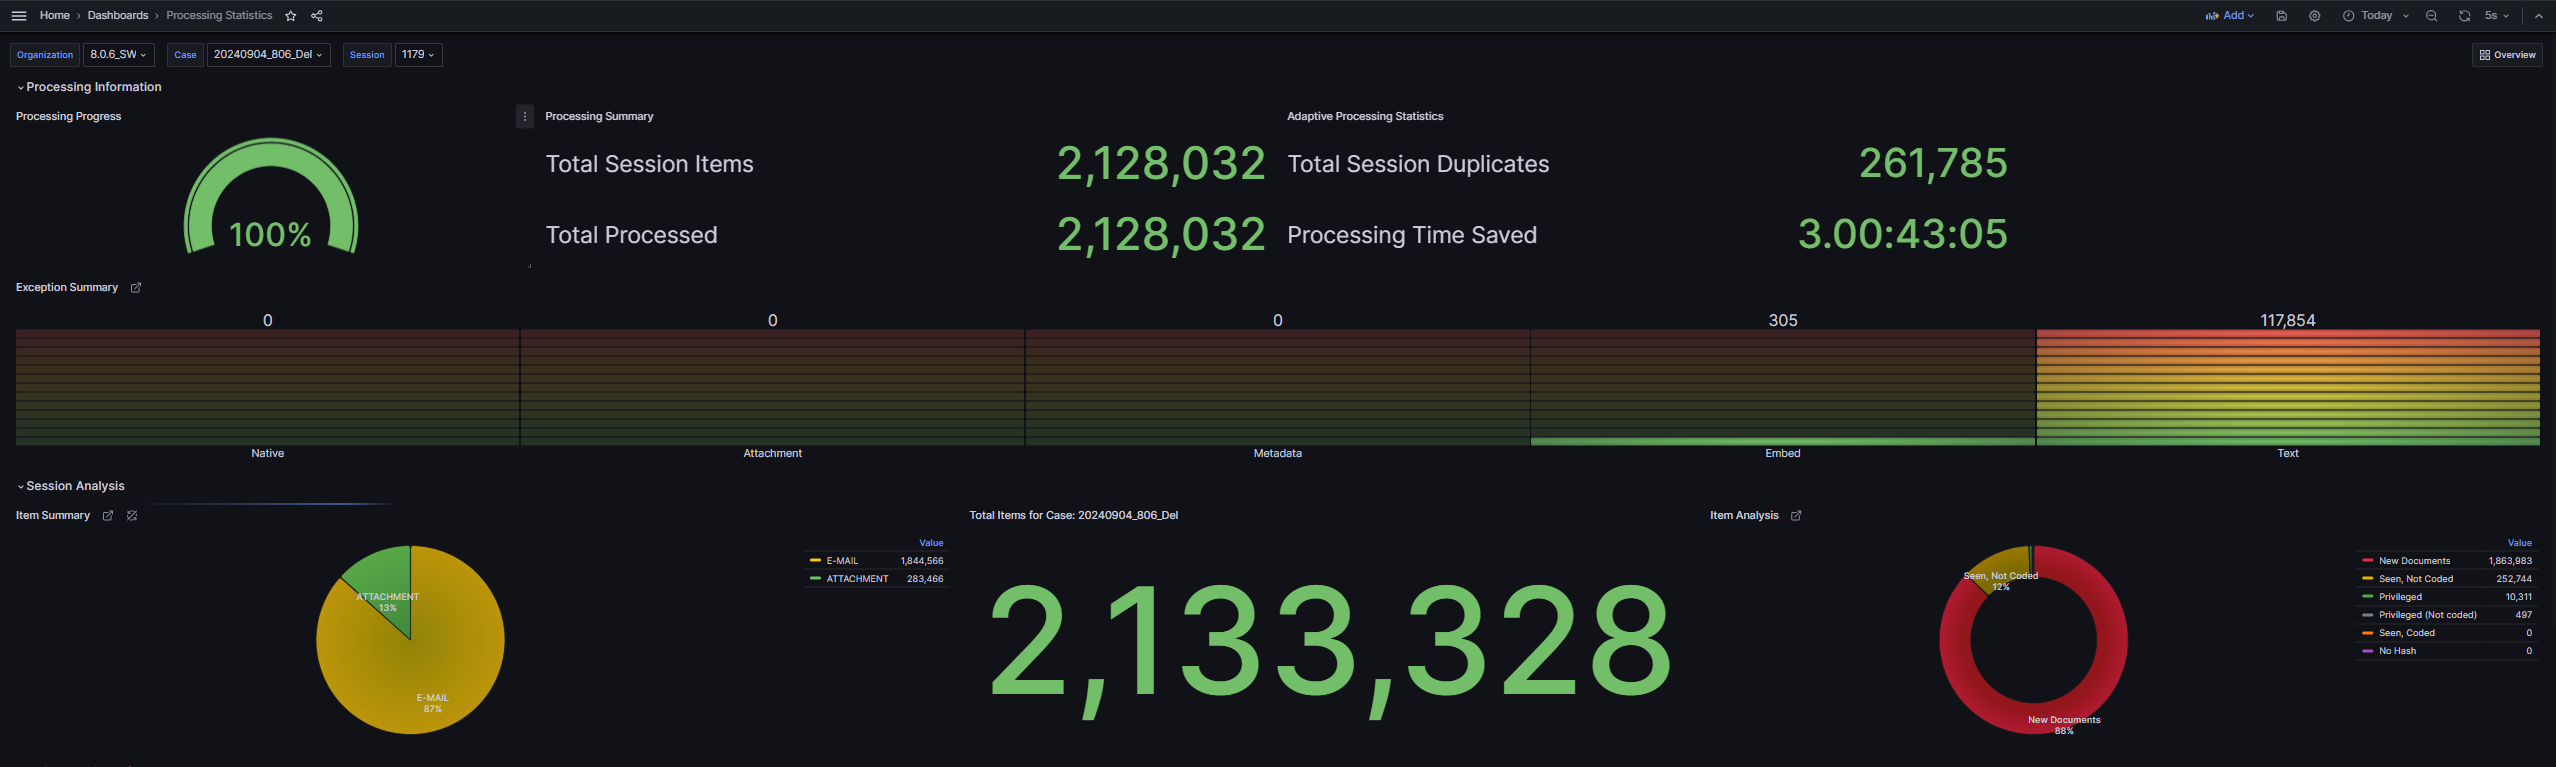Open Case dropdown 20240904_806_Del

[x=268, y=55]
